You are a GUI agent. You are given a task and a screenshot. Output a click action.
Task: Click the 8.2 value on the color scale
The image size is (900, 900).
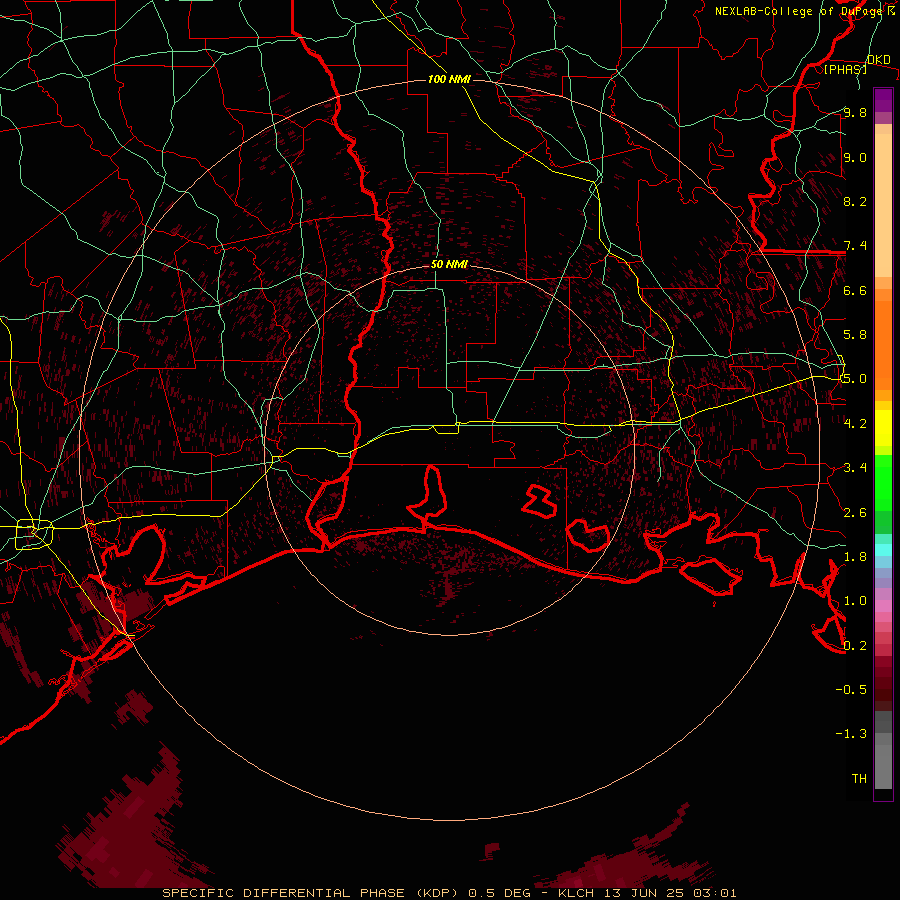pyautogui.click(x=855, y=201)
